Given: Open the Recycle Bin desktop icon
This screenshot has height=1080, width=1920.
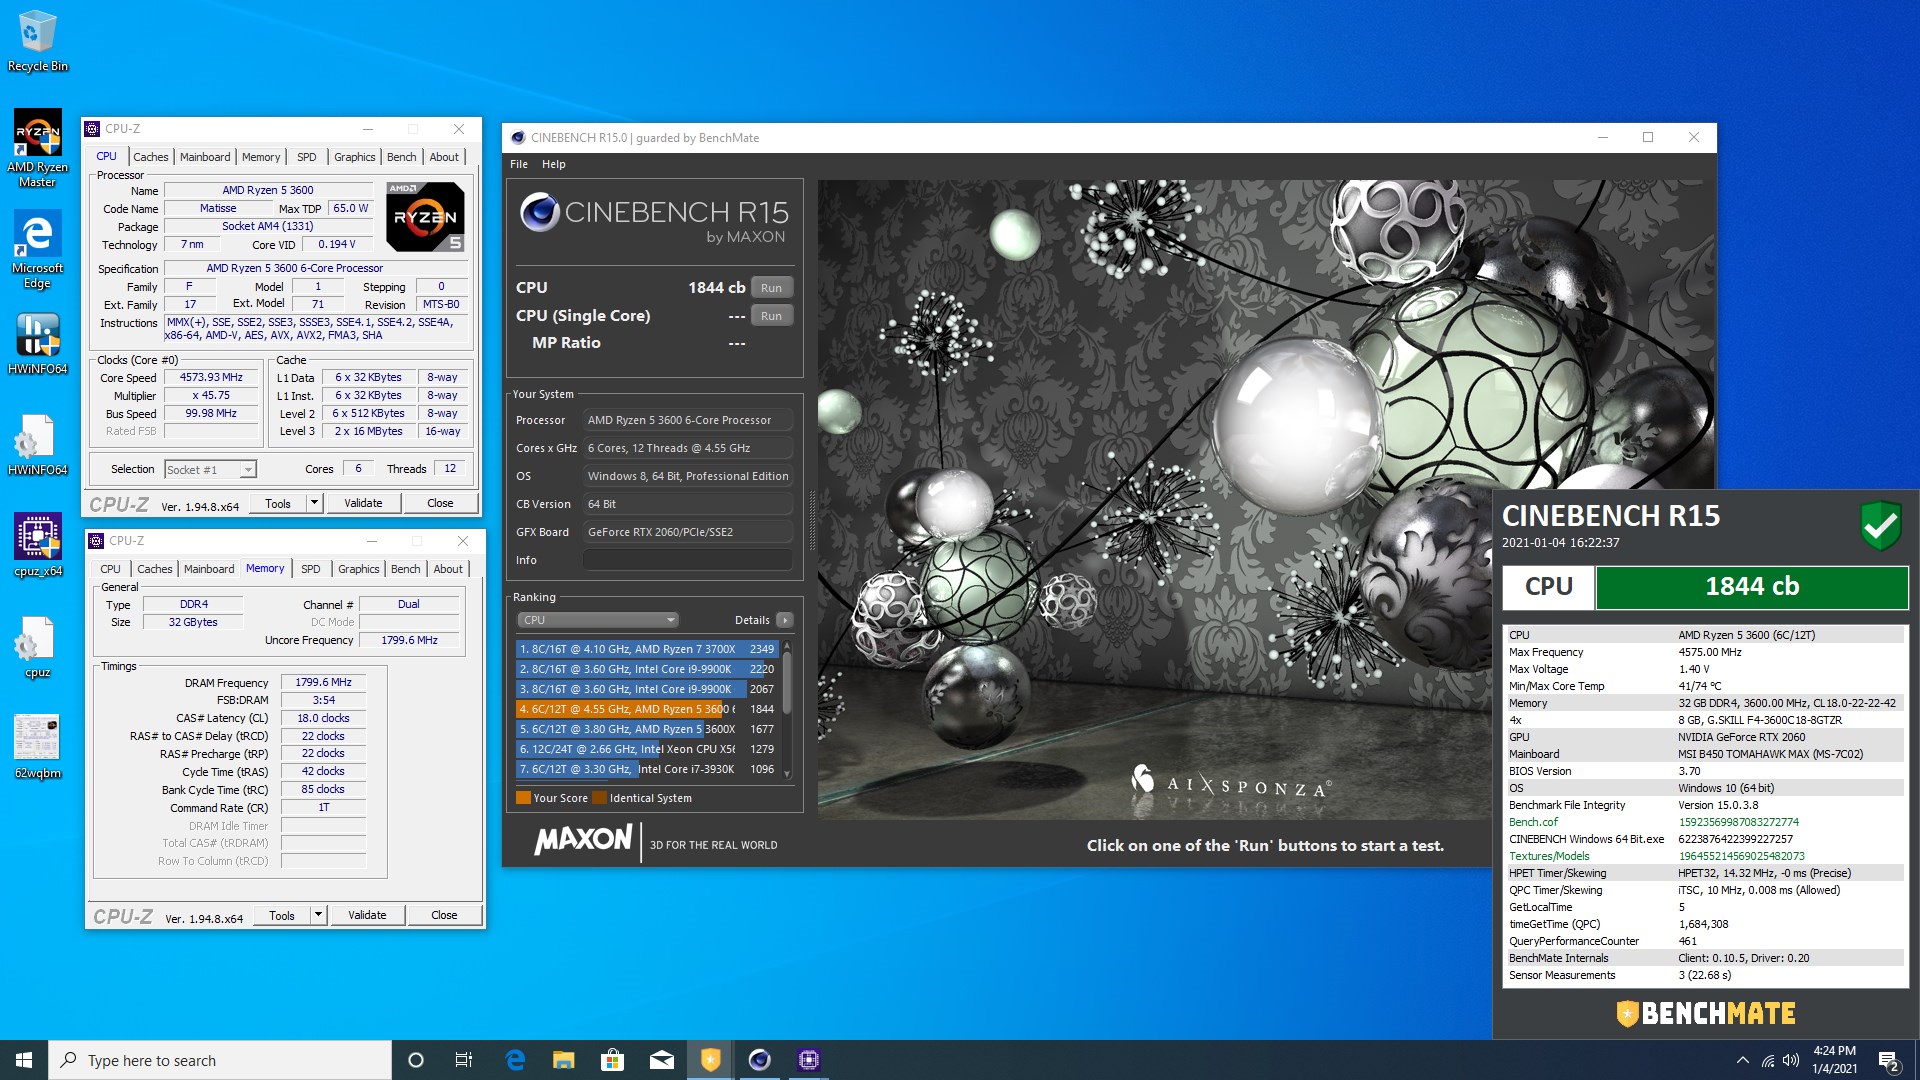Looking at the screenshot, I should [x=38, y=40].
